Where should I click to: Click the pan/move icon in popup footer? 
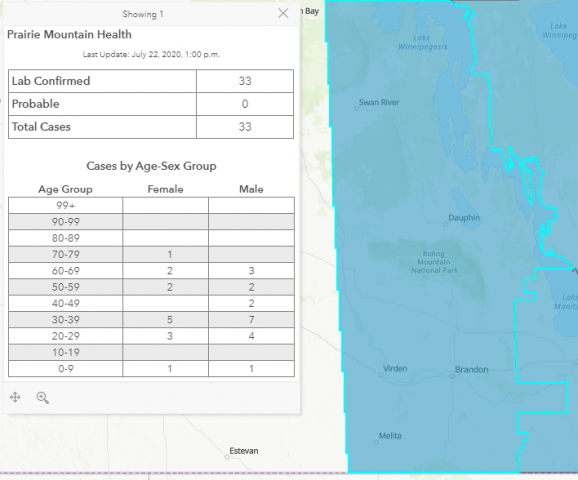(x=15, y=397)
